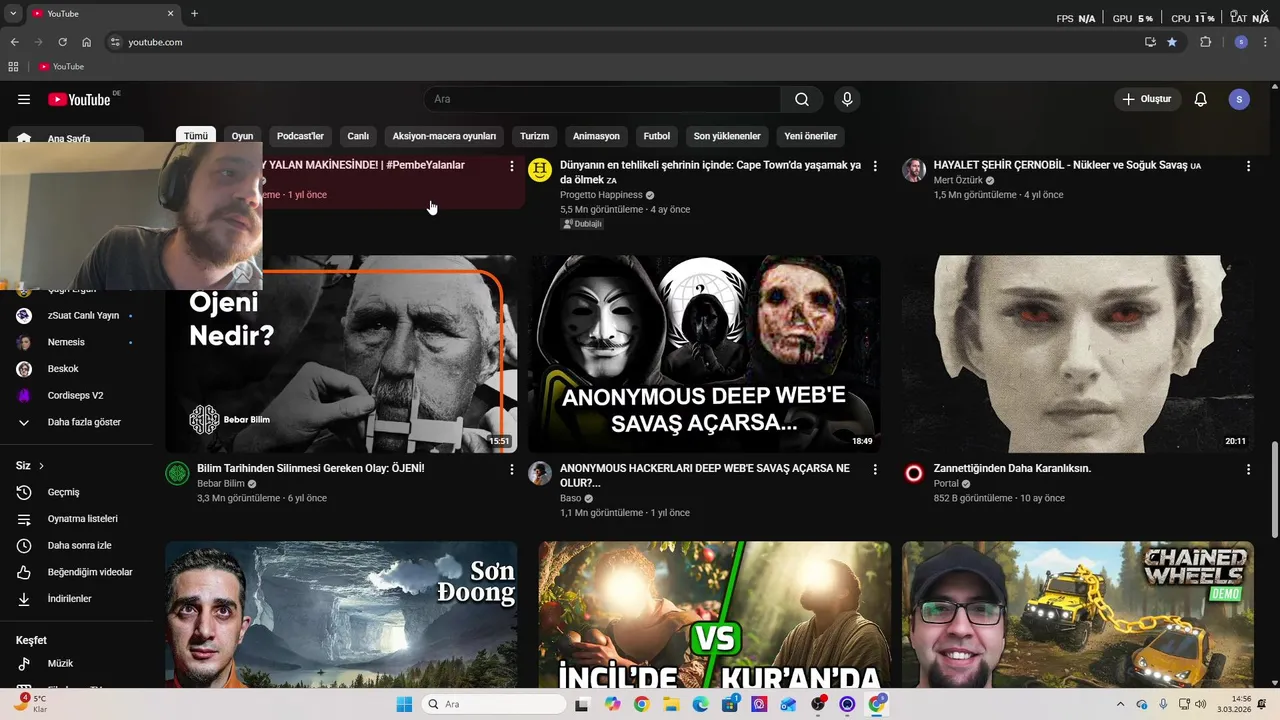This screenshot has width=1280, height=720.
Task: Open more options for Zannettiğinden Daha Karanlıksın video
Action: pyautogui.click(x=1248, y=469)
